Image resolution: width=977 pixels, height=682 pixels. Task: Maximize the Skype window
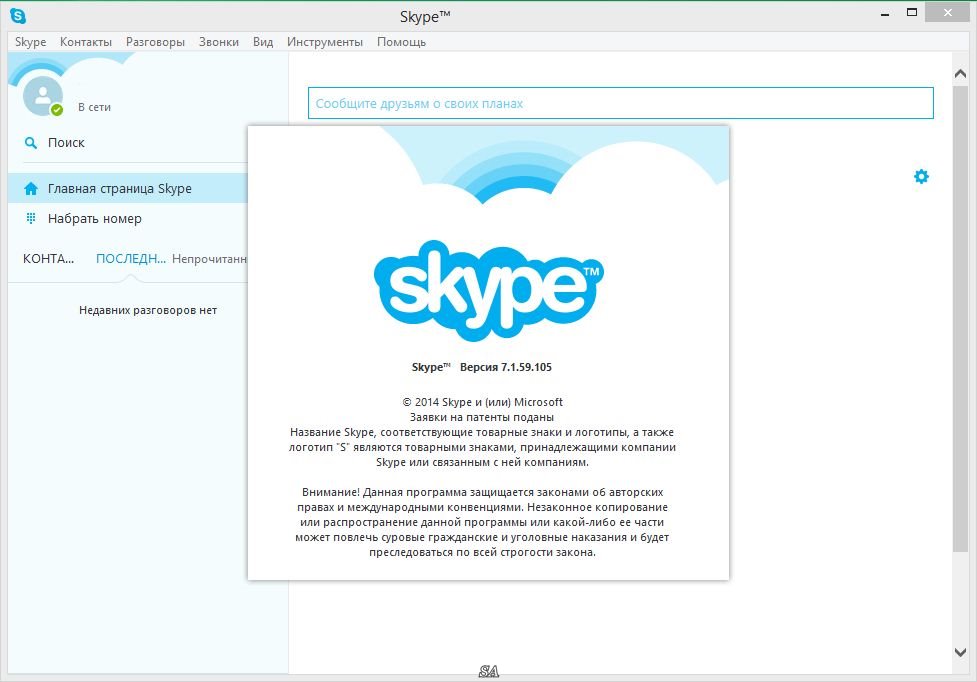(912, 12)
